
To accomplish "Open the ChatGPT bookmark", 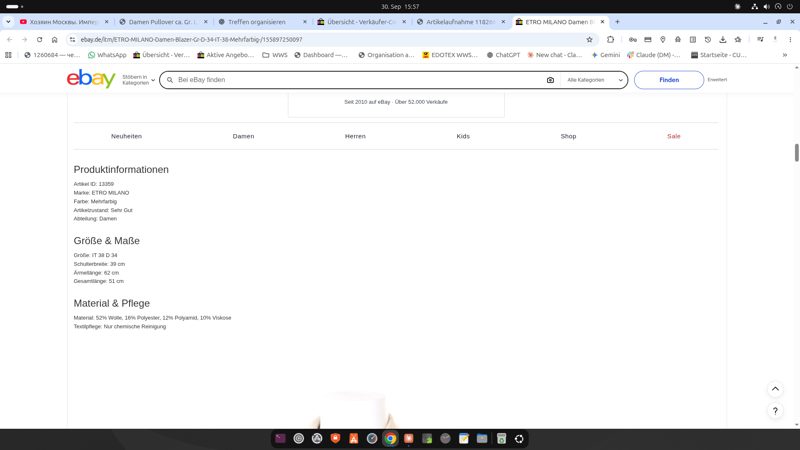I will click(x=503, y=55).
